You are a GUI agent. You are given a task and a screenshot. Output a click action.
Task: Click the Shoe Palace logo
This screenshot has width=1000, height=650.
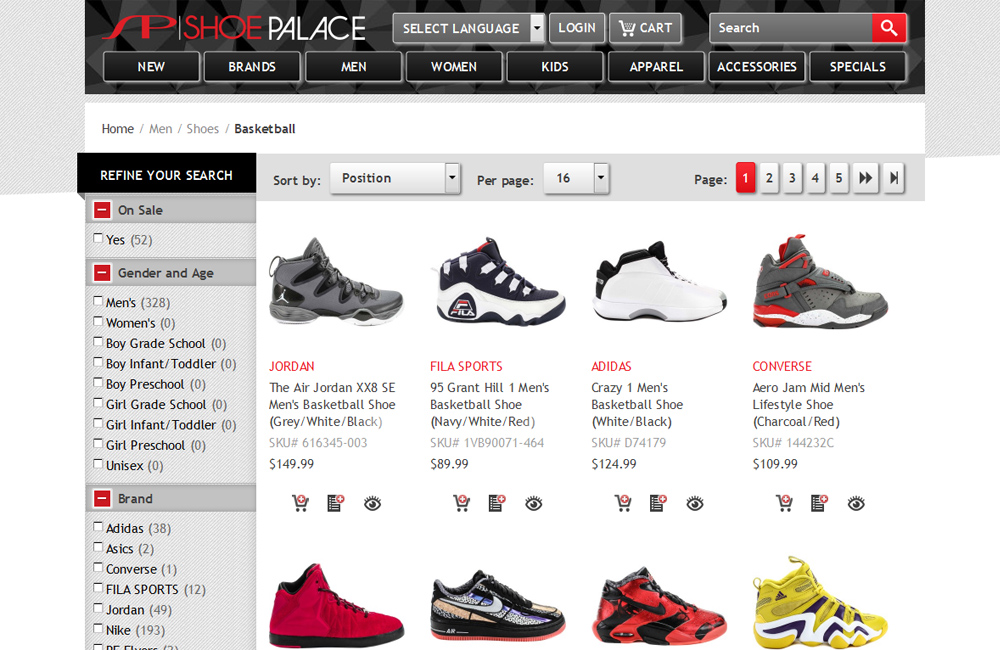[233, 28]
